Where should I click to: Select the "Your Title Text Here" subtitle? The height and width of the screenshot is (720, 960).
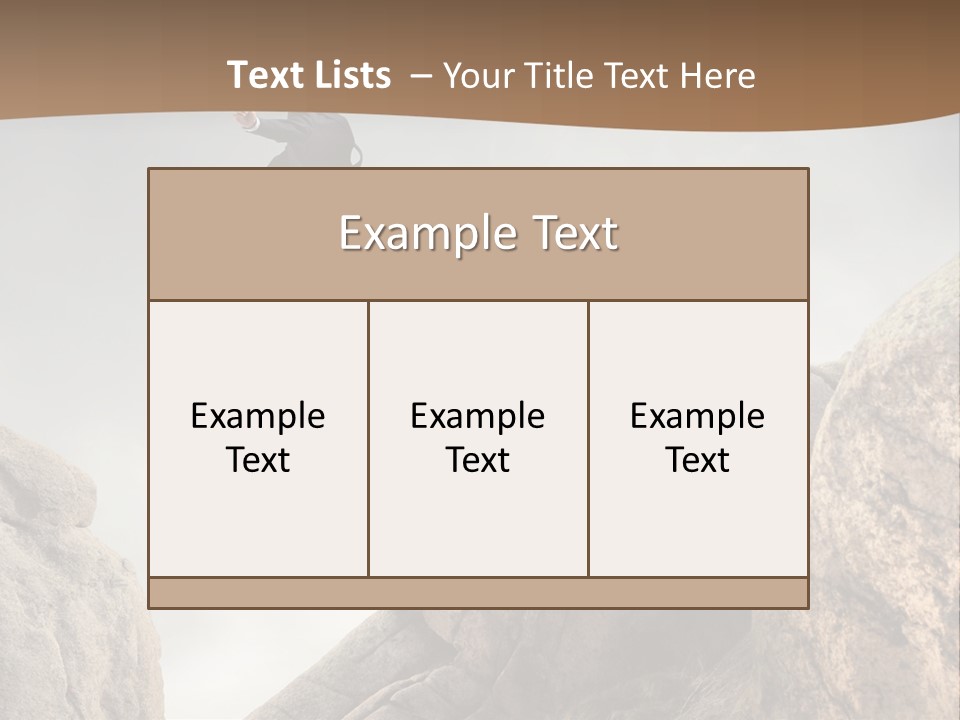(598, 75)
